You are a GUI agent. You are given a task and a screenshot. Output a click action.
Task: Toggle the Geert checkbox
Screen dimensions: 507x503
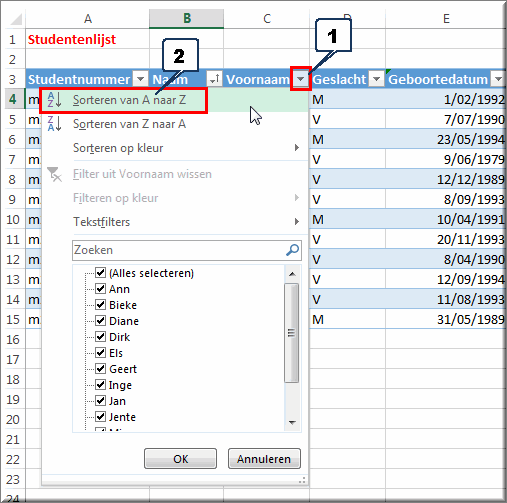[100, 368]
